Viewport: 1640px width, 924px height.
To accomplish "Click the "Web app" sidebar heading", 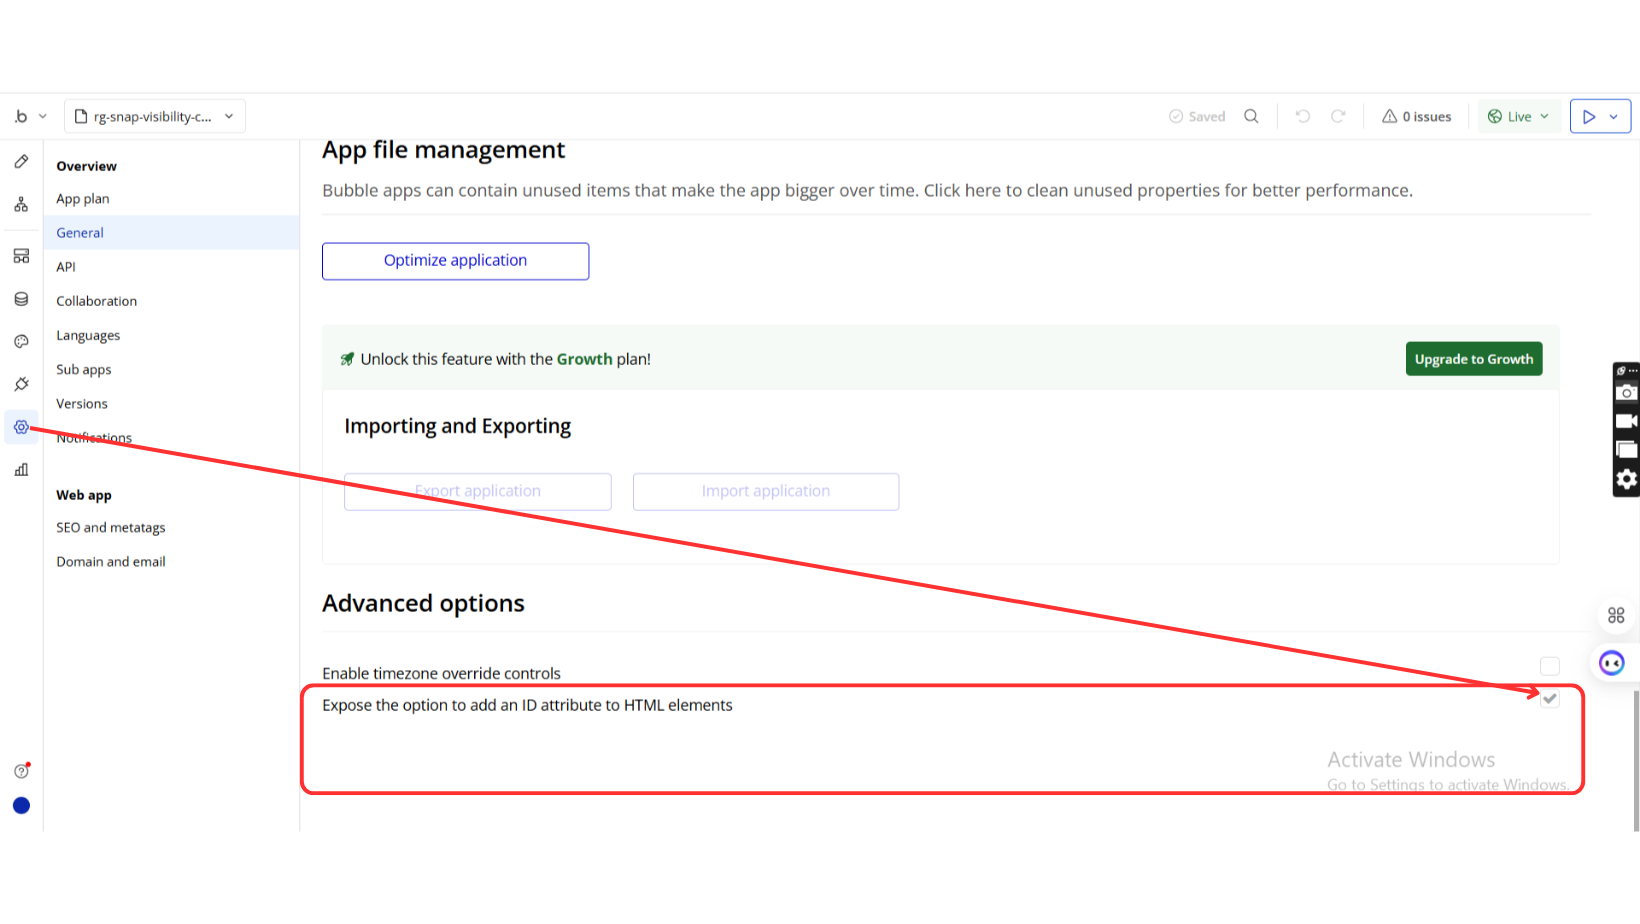I will [x=84, y=495].
